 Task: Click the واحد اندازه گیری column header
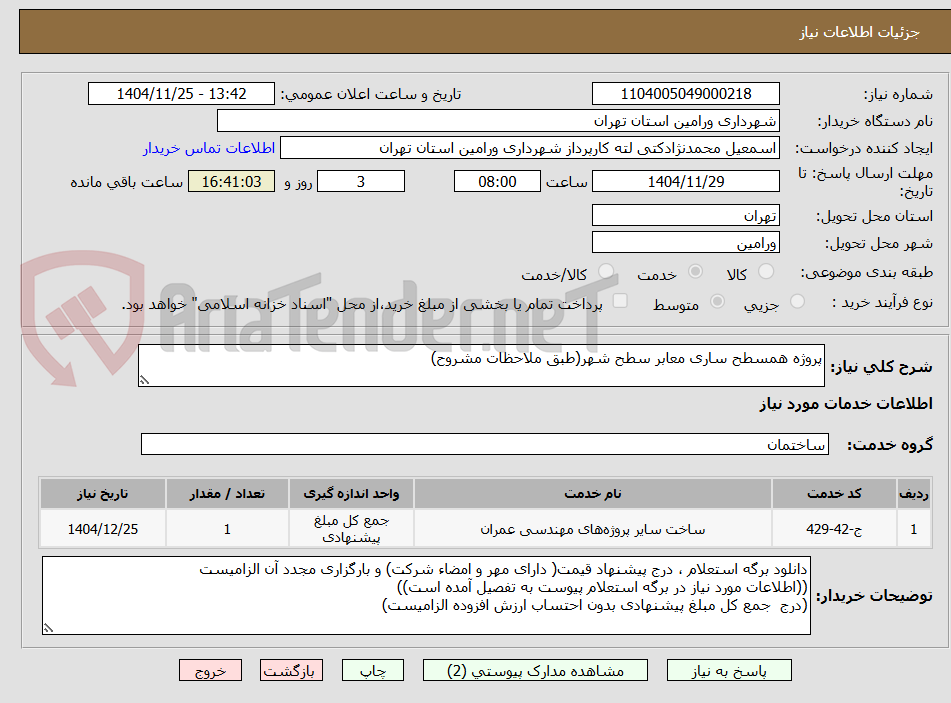tap(351, 494)
